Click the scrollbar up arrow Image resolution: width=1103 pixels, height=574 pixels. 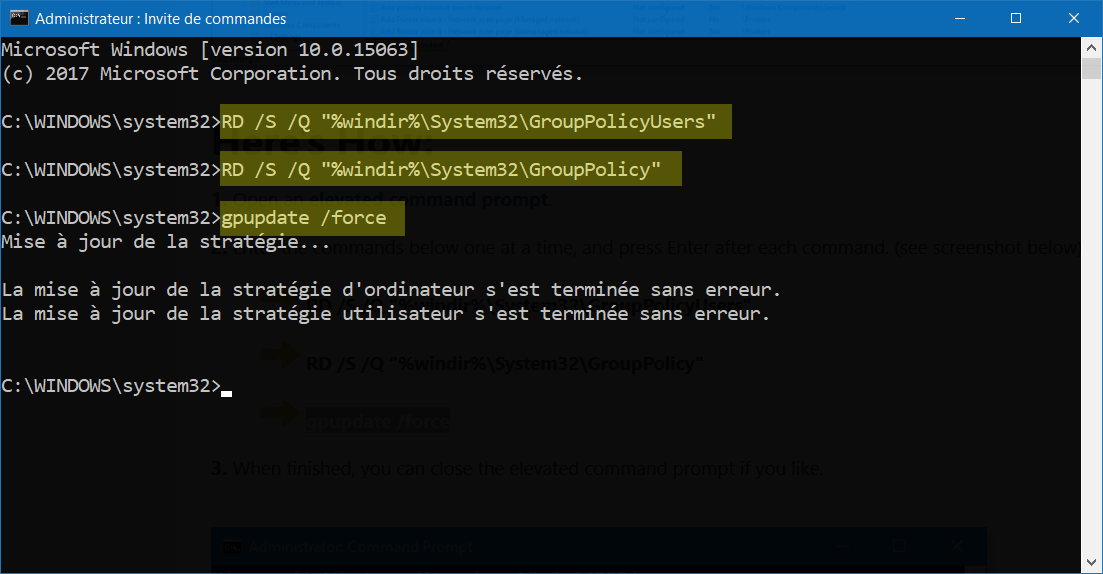[1091, 48]
